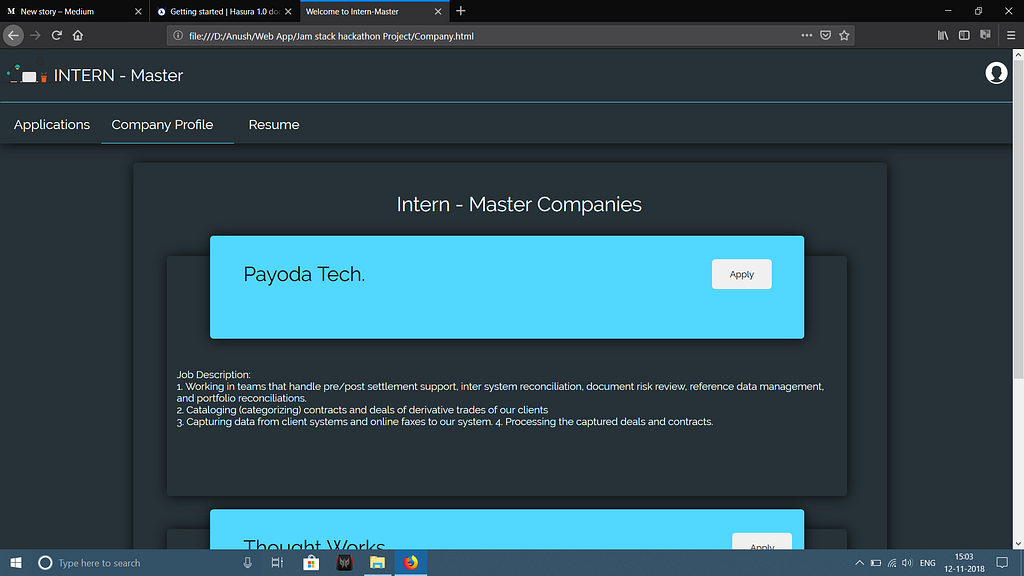Open network Wi-Fi tray icon
Viewport: 1024px width, 576px height.
(891, 562)
